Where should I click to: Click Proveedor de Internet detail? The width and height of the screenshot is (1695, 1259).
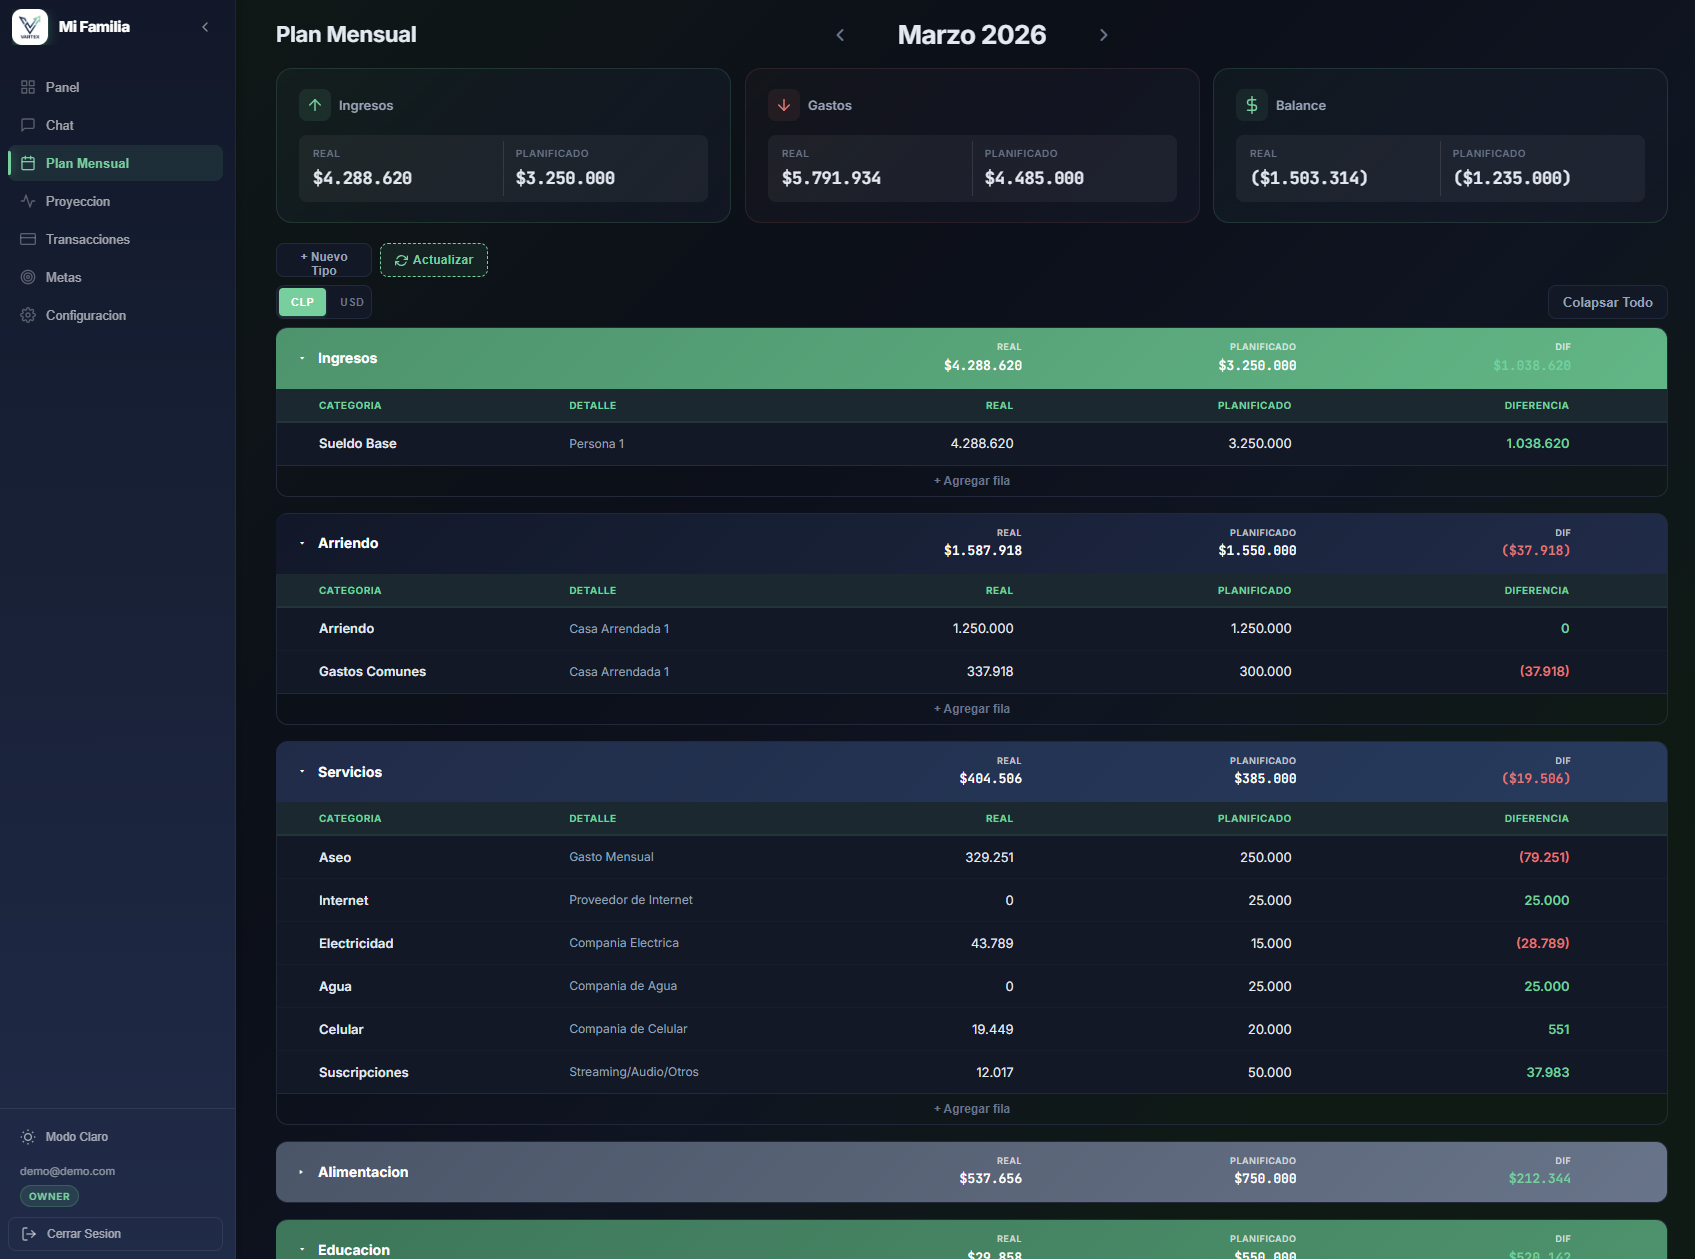point(631,900)
